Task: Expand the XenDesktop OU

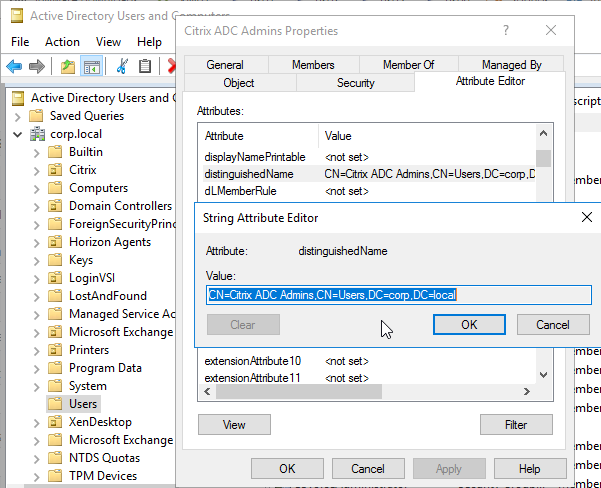Action: tap(36, 423)
